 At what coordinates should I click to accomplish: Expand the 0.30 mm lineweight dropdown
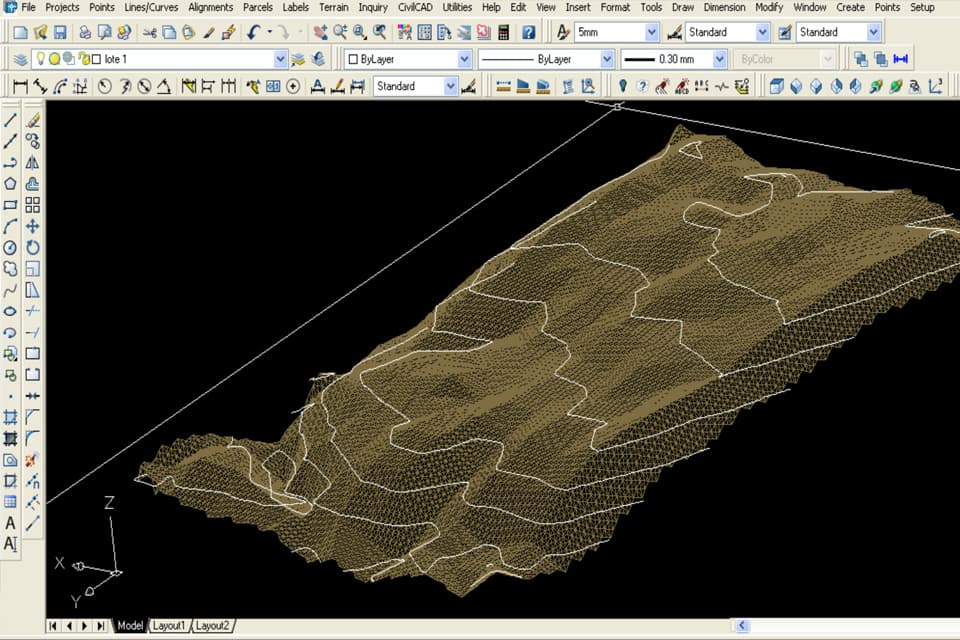coord(719,60)
